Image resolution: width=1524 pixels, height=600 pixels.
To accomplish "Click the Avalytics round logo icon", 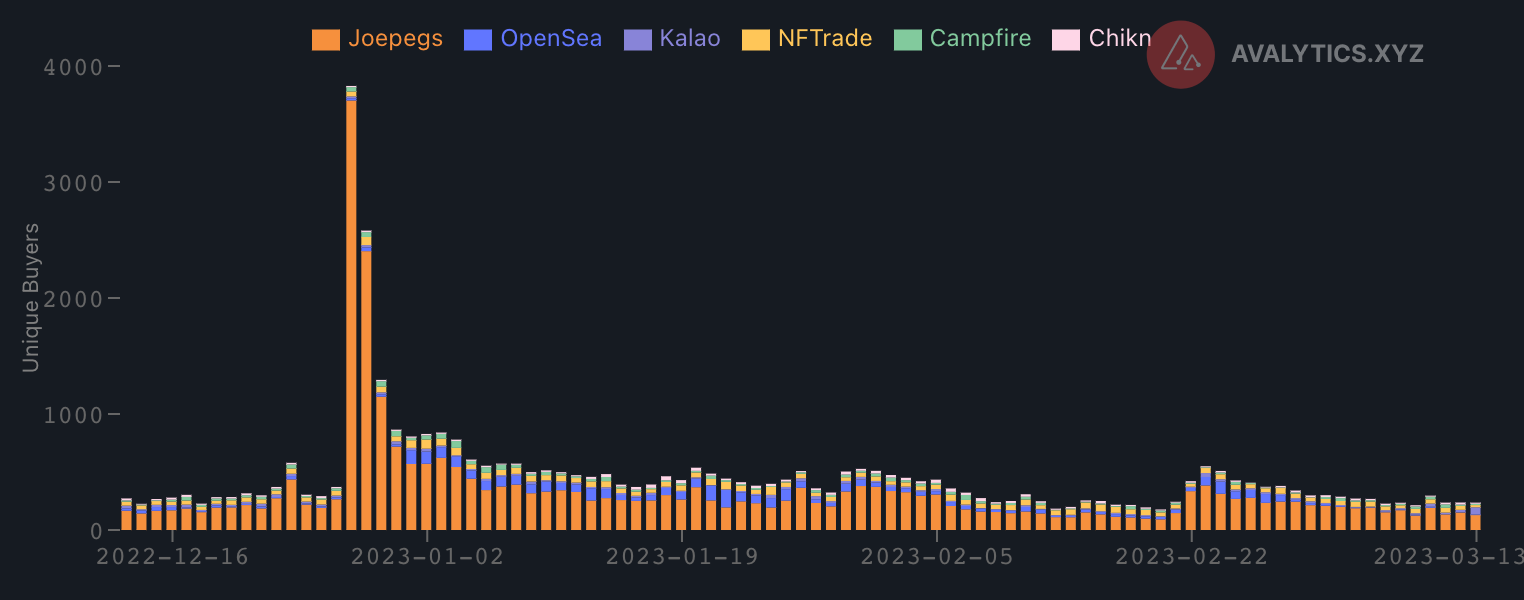I will click(1180, 54).
